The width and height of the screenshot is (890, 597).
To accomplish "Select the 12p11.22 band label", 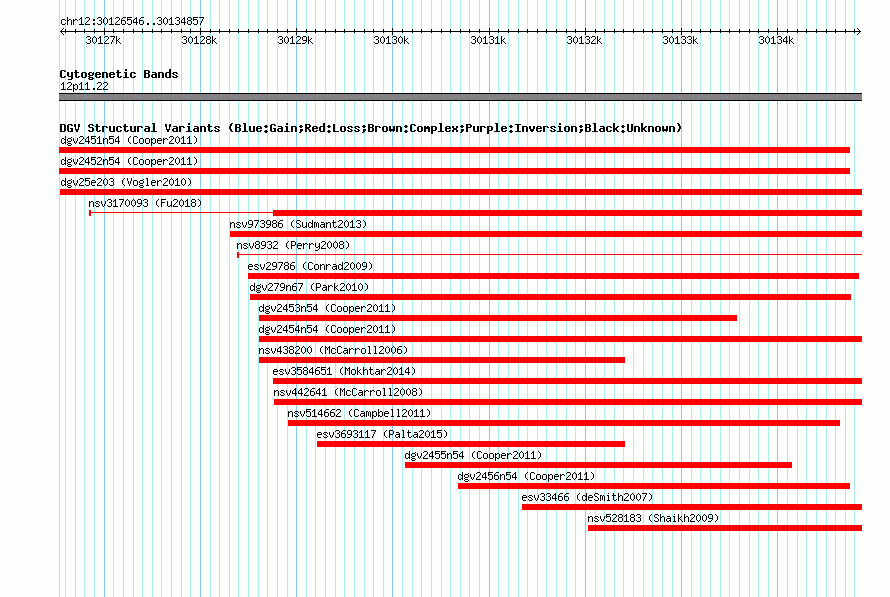I will pos(84,86).
